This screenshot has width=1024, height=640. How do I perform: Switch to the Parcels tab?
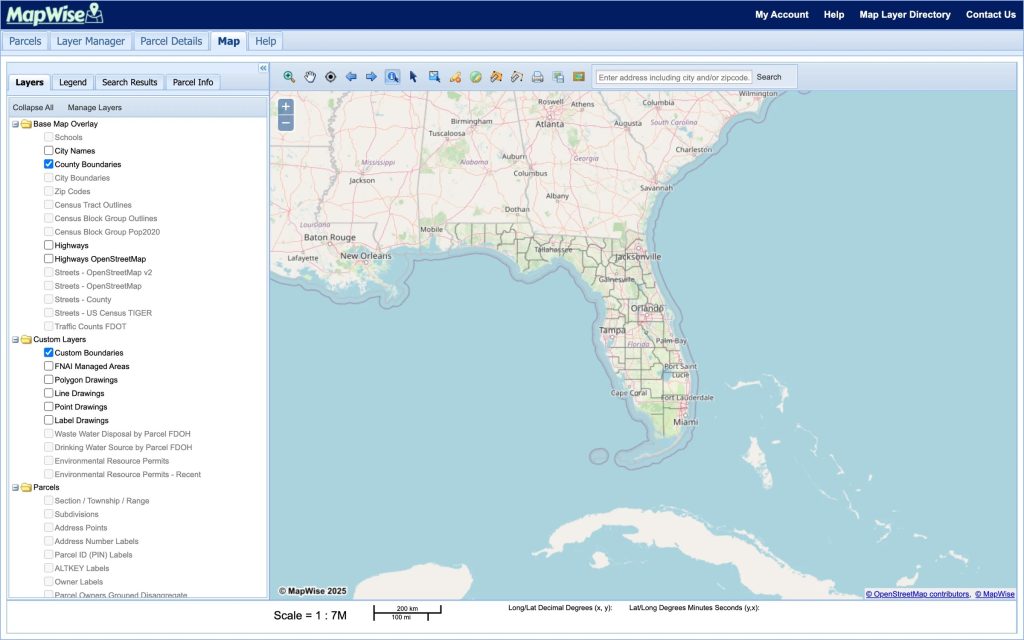click(x=25, y=41)
